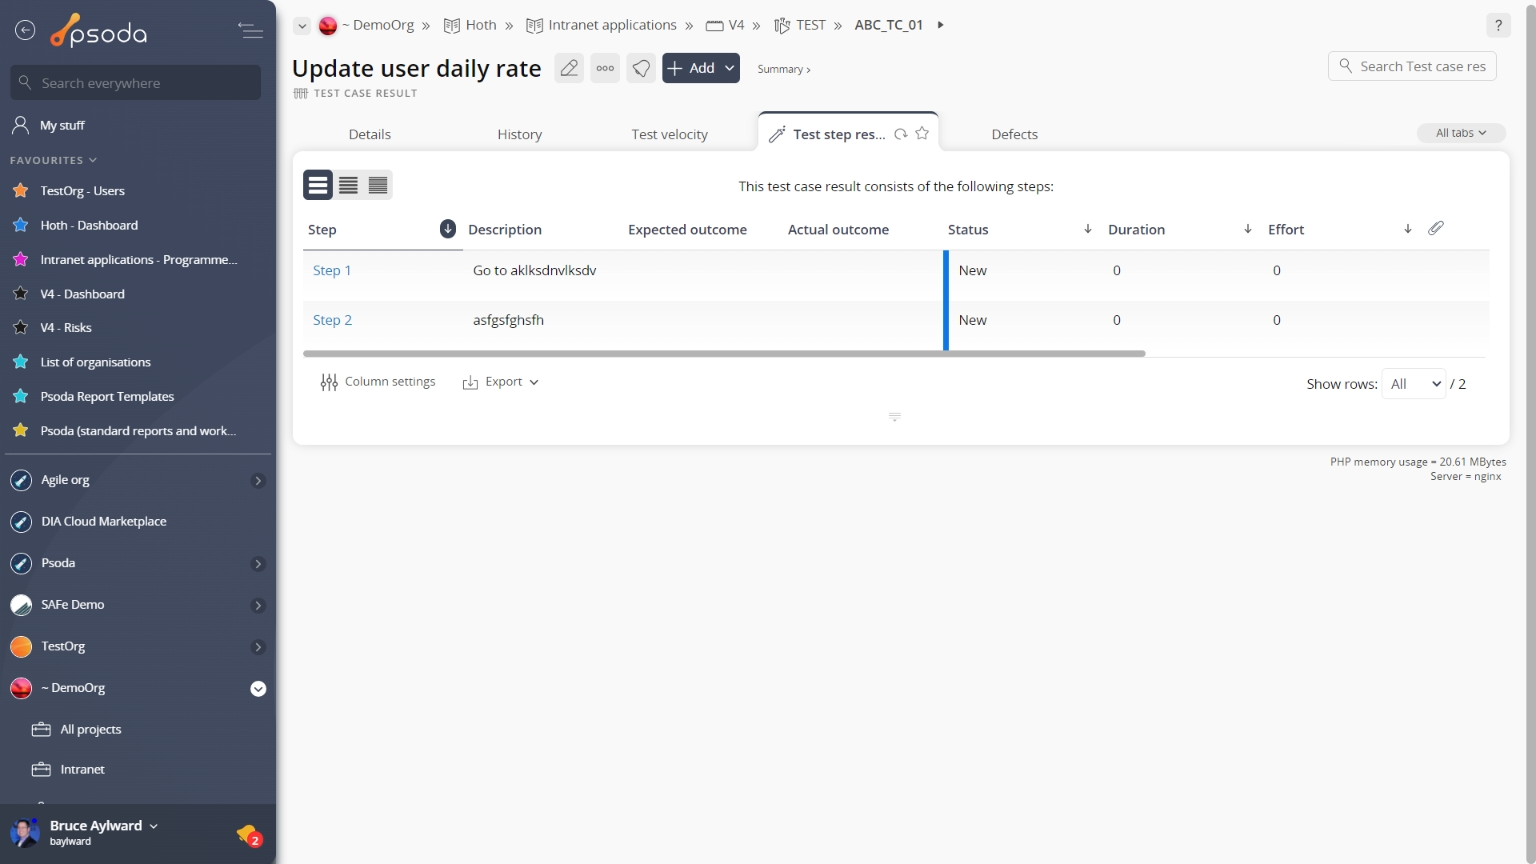Screen dimensions: 1536x864
Task: Open Hoth - Dashboard favourite
Action: pos(89,226)
